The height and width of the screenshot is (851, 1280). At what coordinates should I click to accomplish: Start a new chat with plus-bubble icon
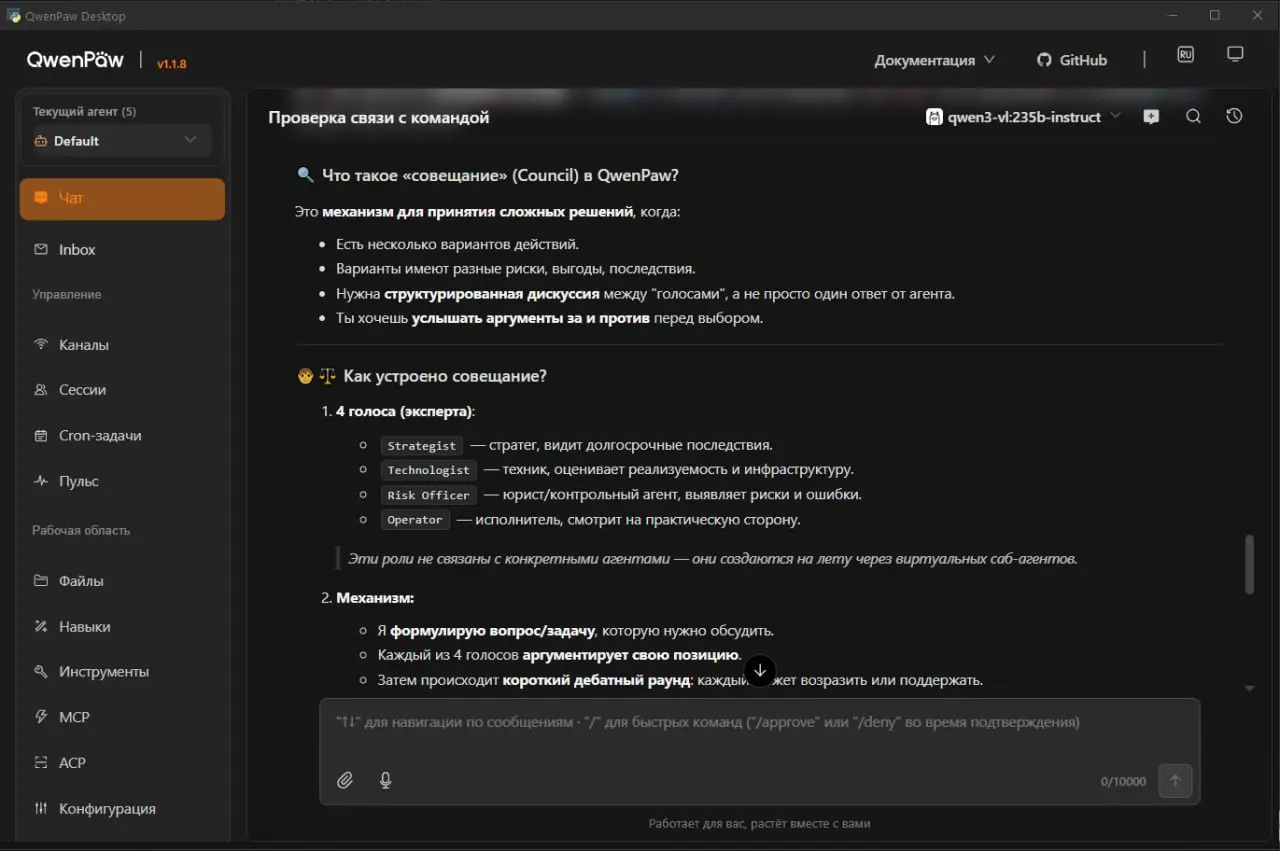[x=1152, y=117]
